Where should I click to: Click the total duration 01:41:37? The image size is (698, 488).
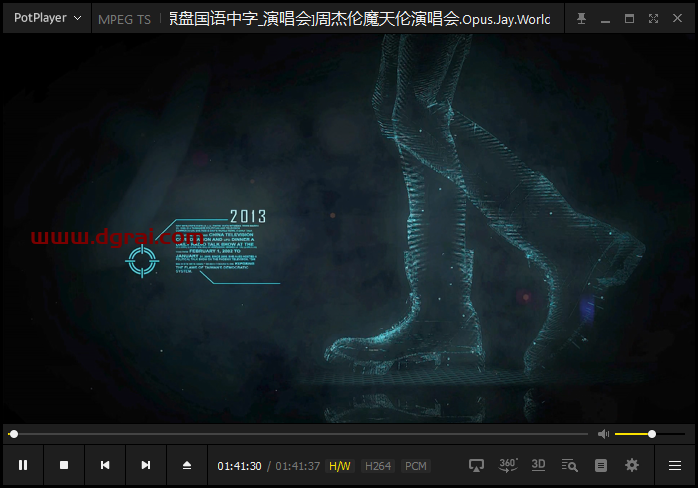[x=297, y=466]
